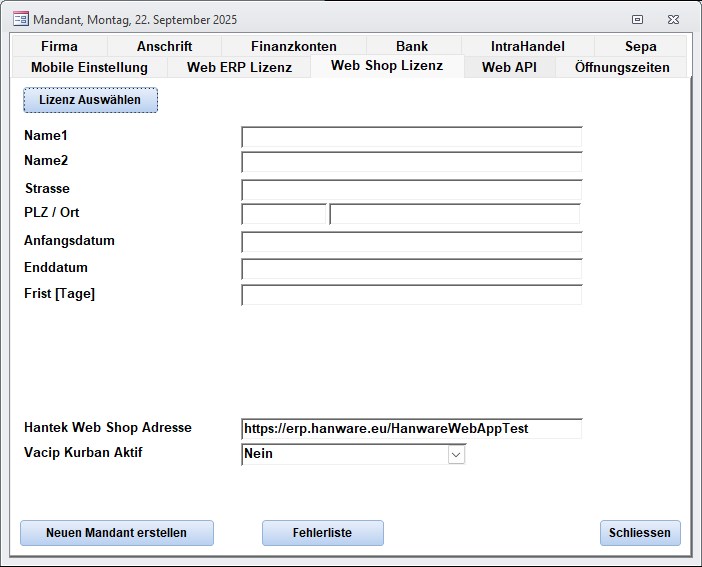Click the Frist [Tage] input box
This screenshot has width=702, height=567.
point(411,295)
